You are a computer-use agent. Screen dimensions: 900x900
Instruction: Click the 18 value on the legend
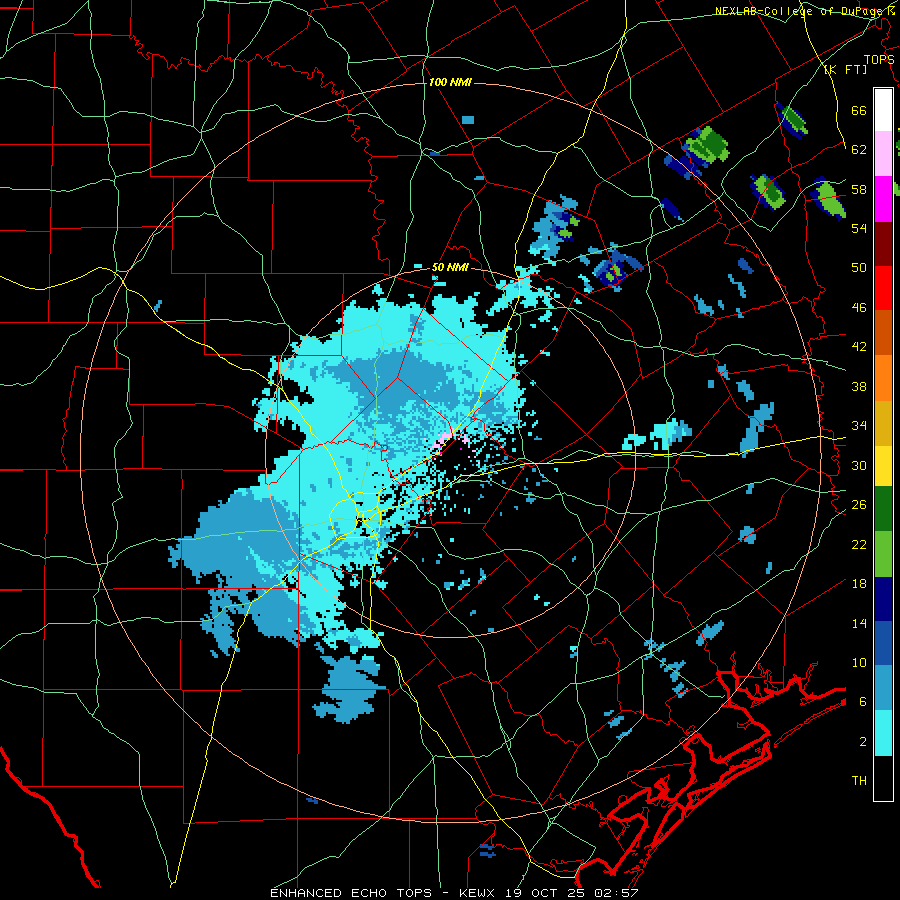coord(859,584)
